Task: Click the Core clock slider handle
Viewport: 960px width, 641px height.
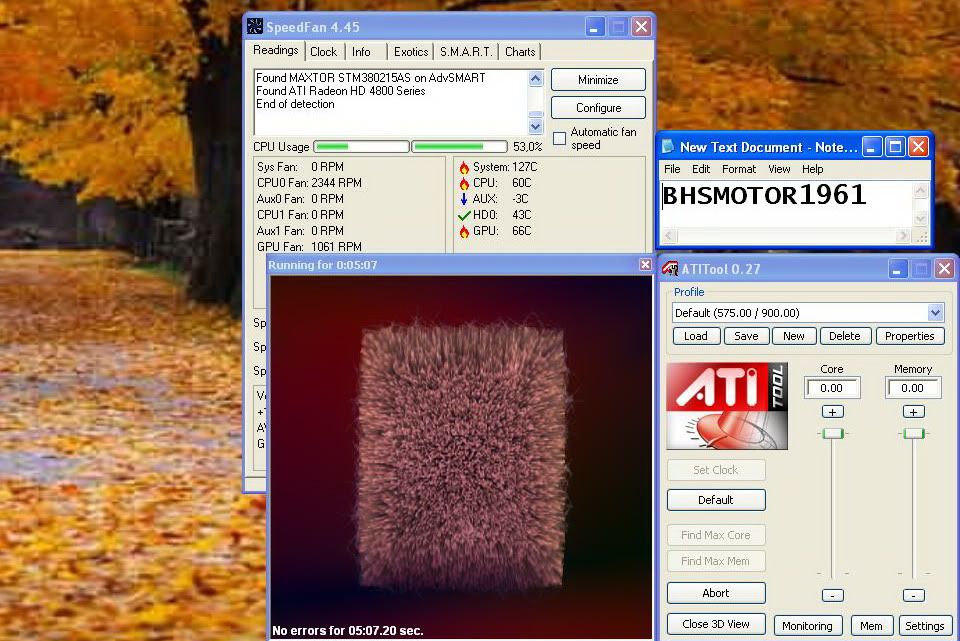Action: pos(833,433)
